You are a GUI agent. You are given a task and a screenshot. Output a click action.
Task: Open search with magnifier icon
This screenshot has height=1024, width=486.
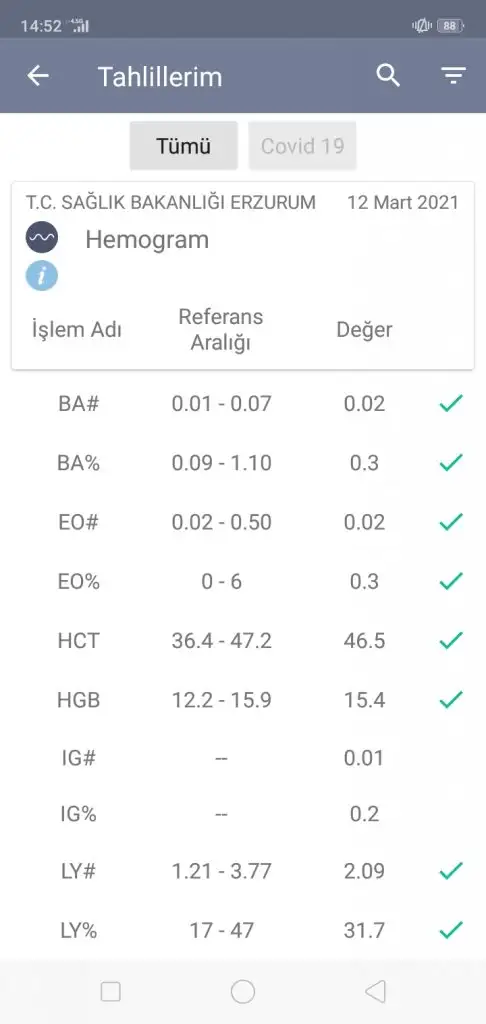pos(388,76)
